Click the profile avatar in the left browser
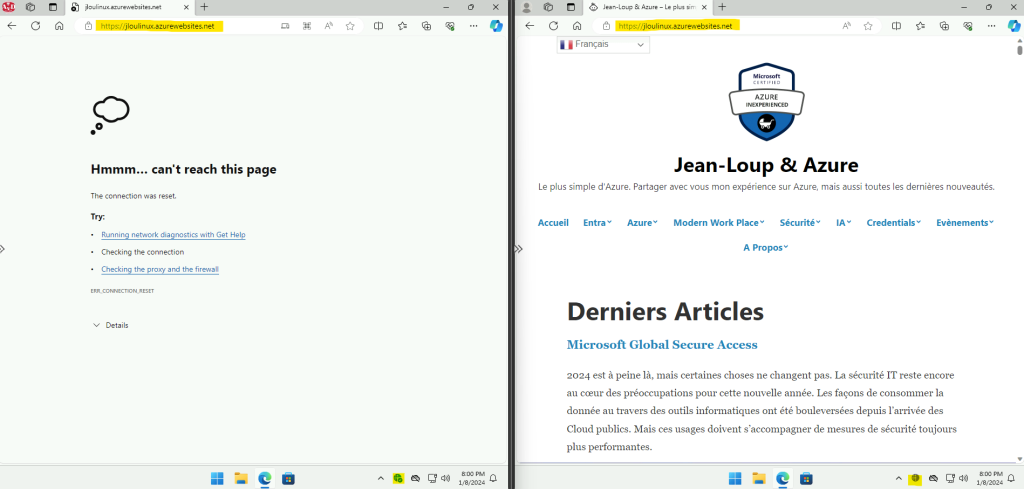The height and width of the screenshot is (489, 1024). pyautogui.click(x=8, y=7)
